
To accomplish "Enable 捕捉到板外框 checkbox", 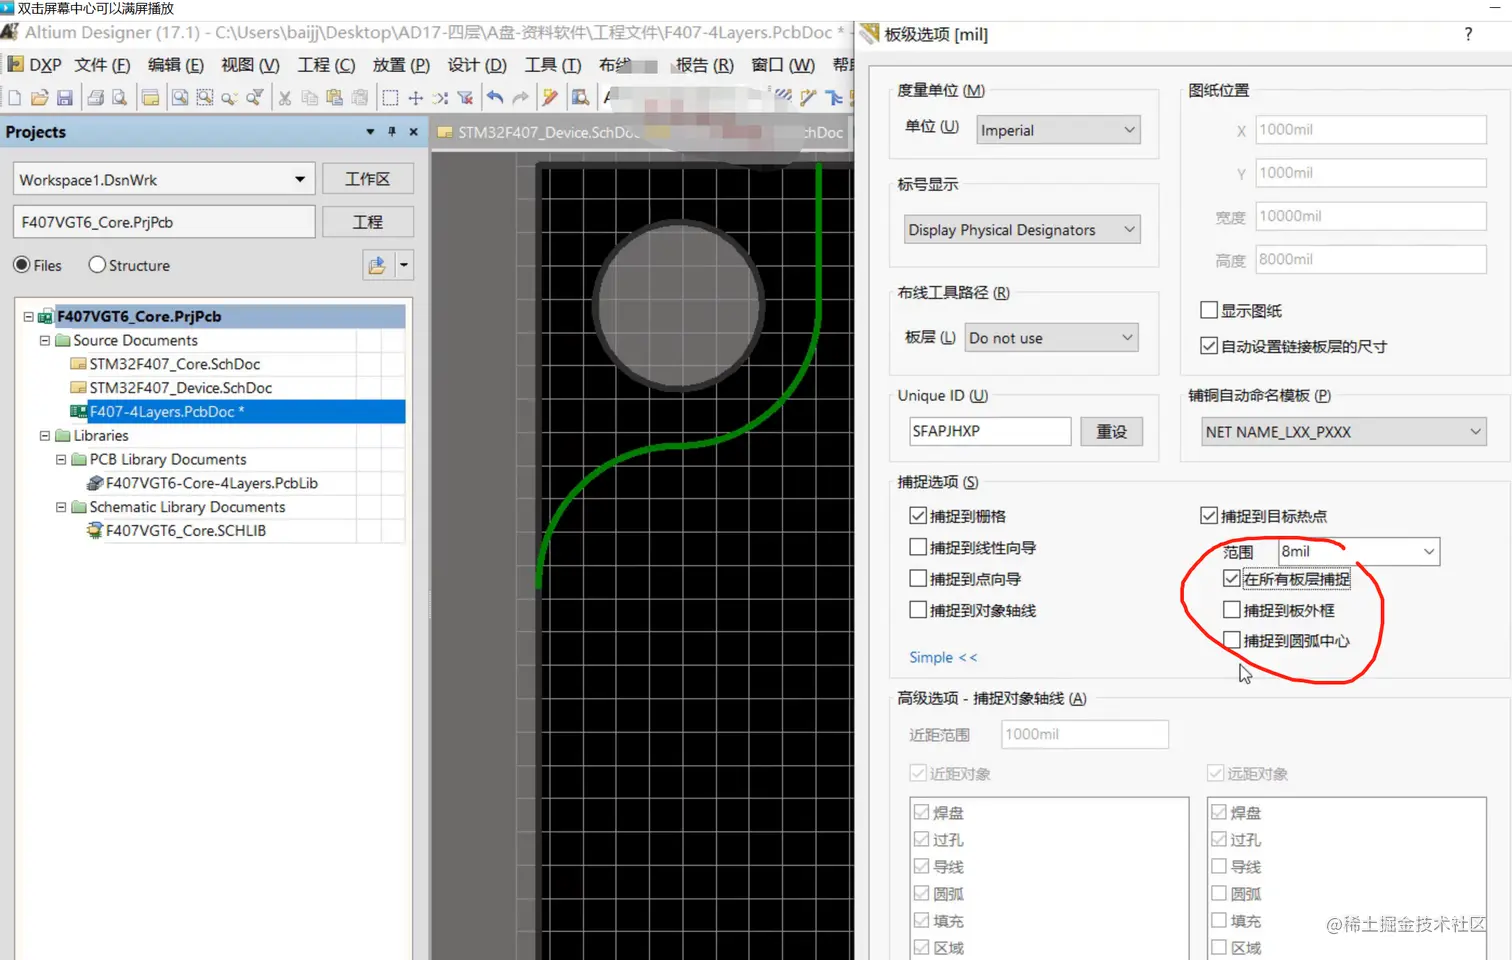I will [x=1232, y=610].
